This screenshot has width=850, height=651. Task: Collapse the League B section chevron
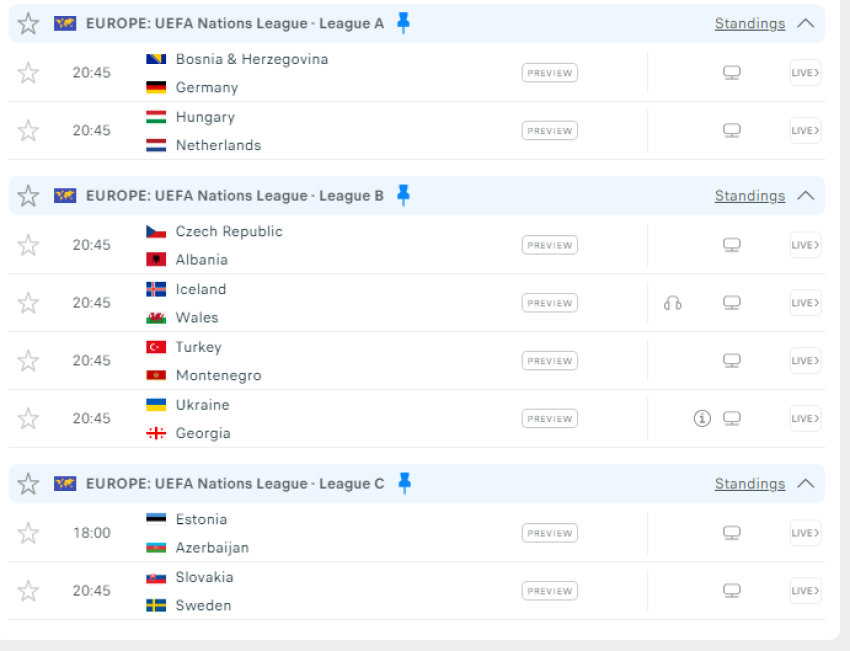pos(806,195)
